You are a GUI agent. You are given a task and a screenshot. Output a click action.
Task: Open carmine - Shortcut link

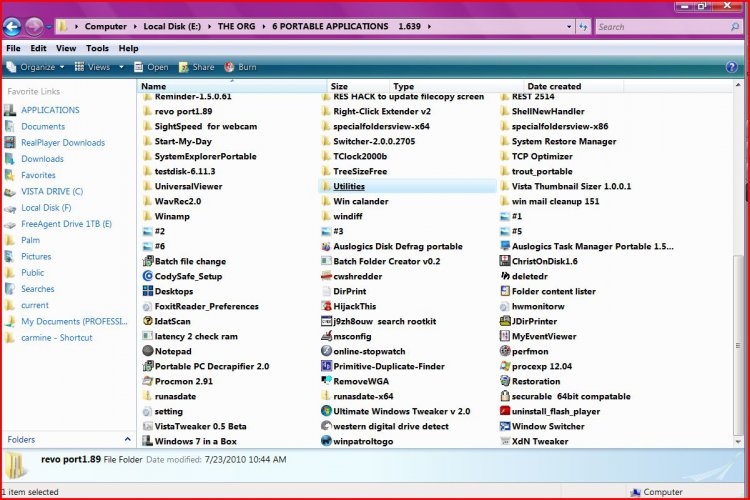pos(57,338)
